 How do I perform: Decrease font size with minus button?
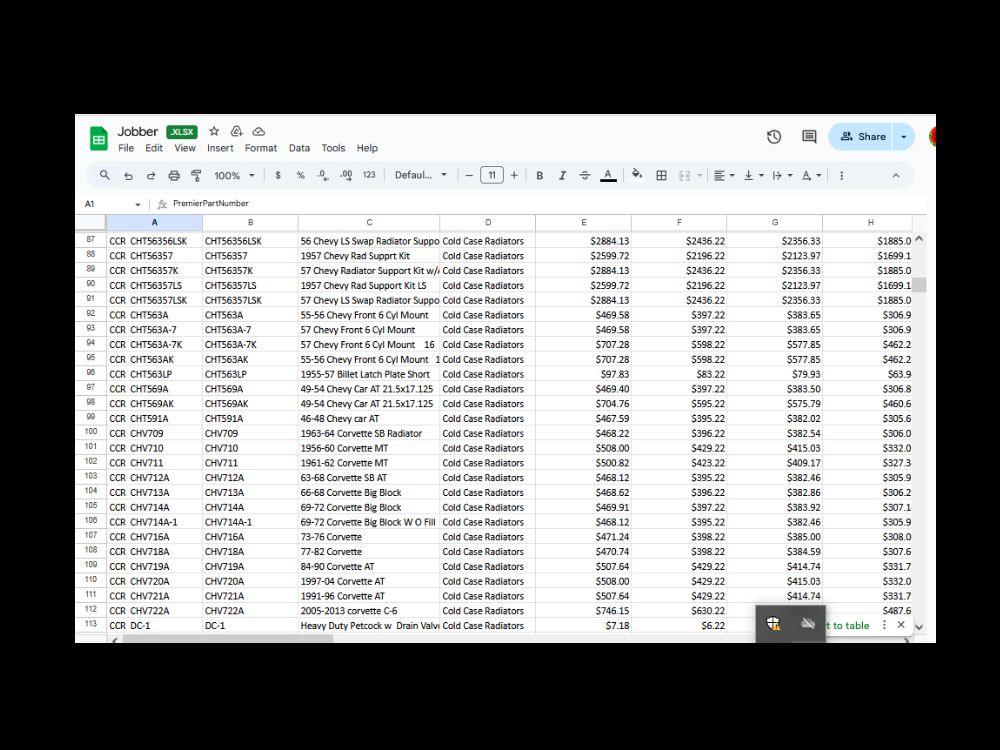(469, 175)
